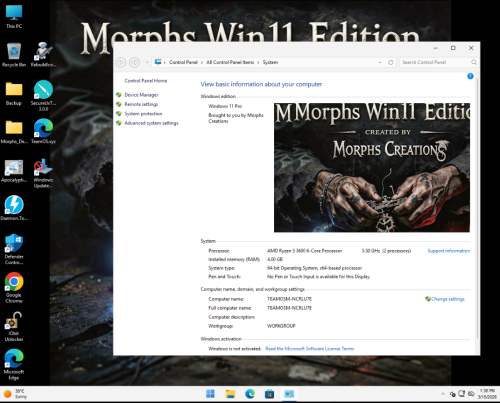Click the blue help icon in System window
The height and width of the screenshot is (403, 500).
tap(470, 76)
